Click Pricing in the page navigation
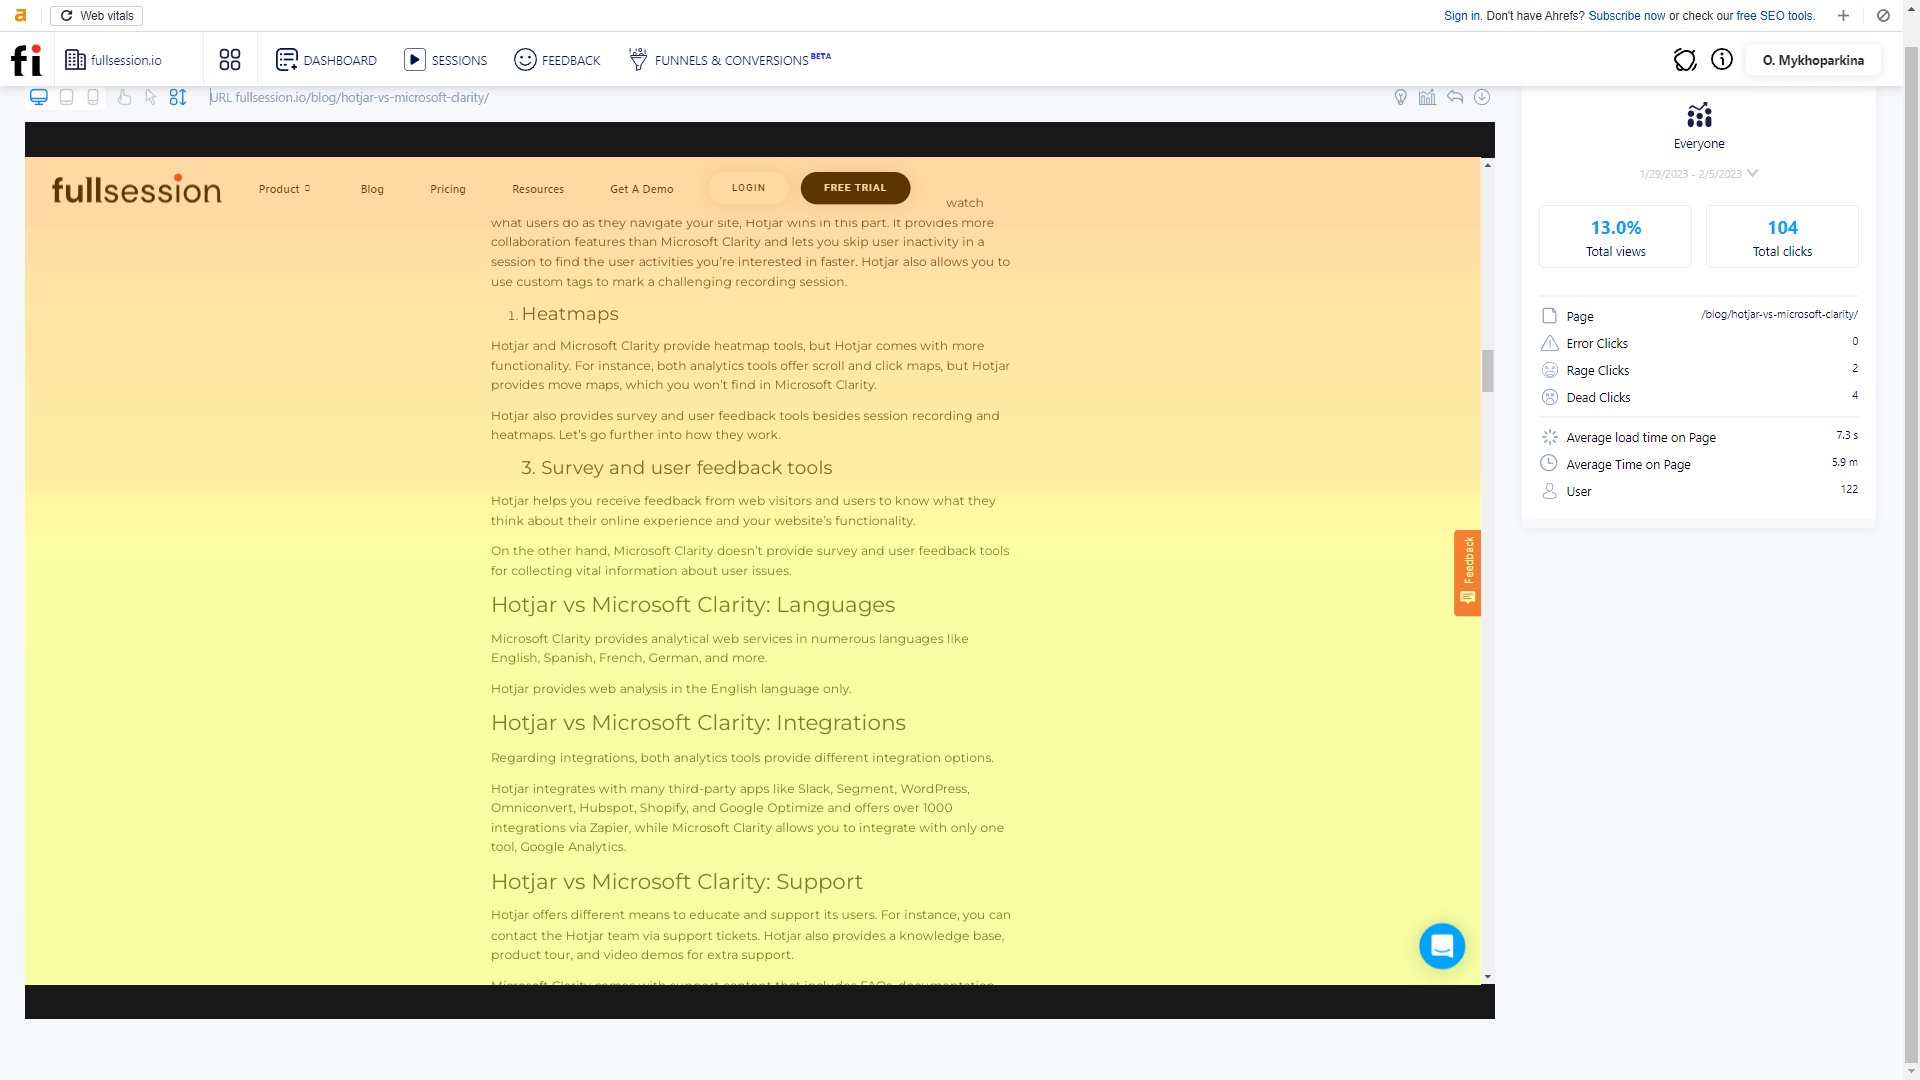The height and width of the screenshot is (1080, 1920). [448, 189]
